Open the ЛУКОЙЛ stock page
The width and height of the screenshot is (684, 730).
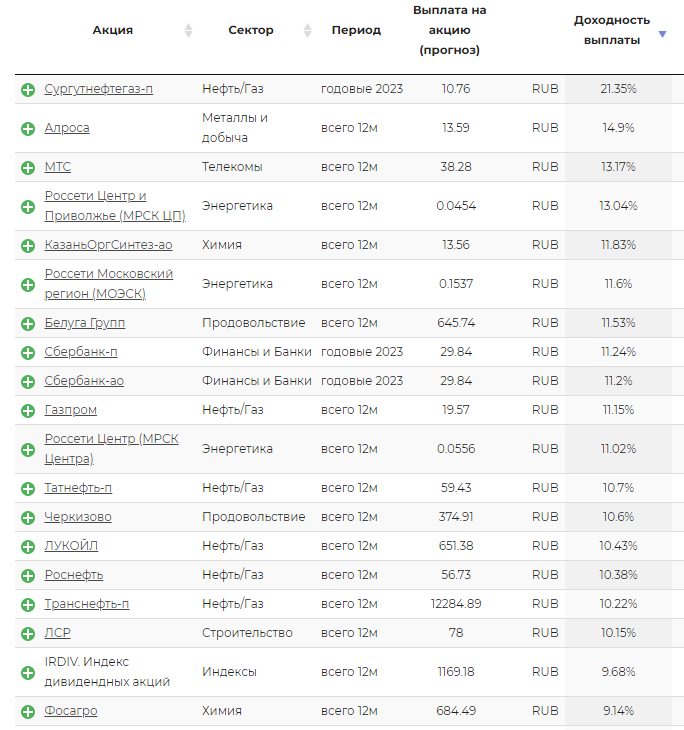point(71,546)
